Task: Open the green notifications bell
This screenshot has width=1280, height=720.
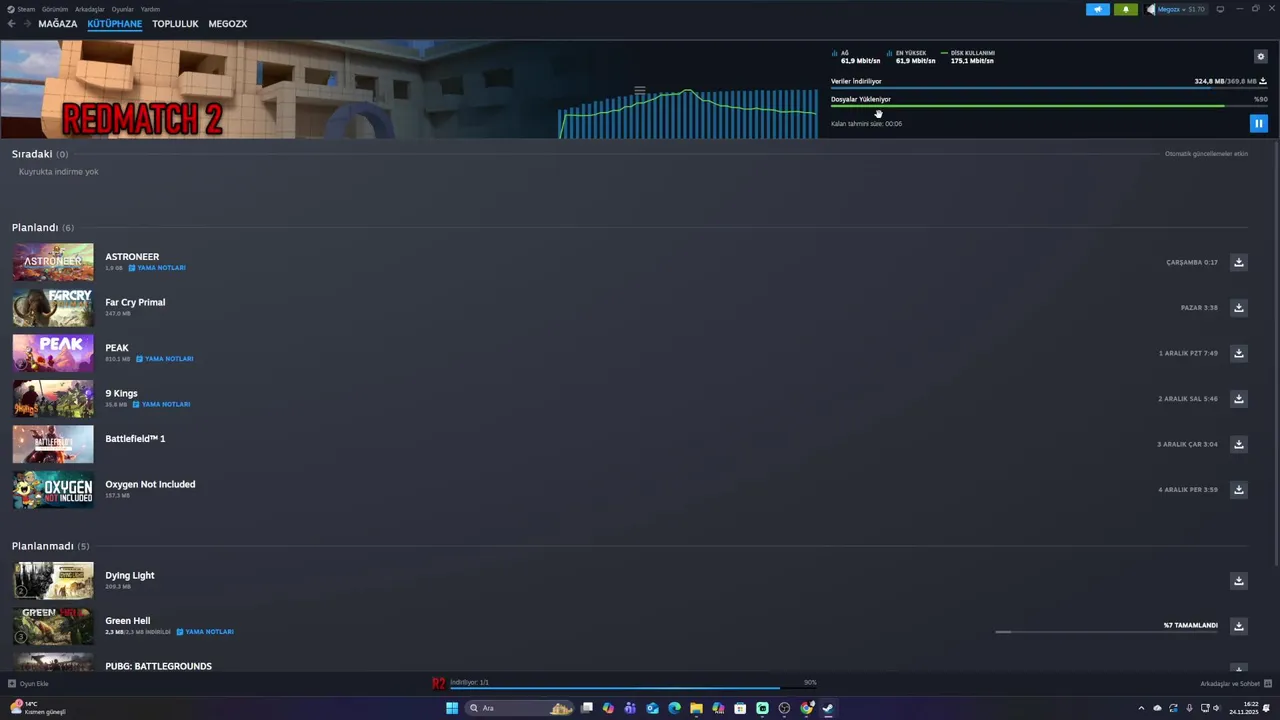Action: click(1126, 9)
